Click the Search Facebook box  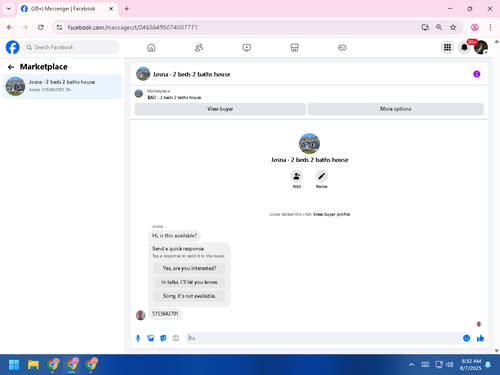(71, 47)
